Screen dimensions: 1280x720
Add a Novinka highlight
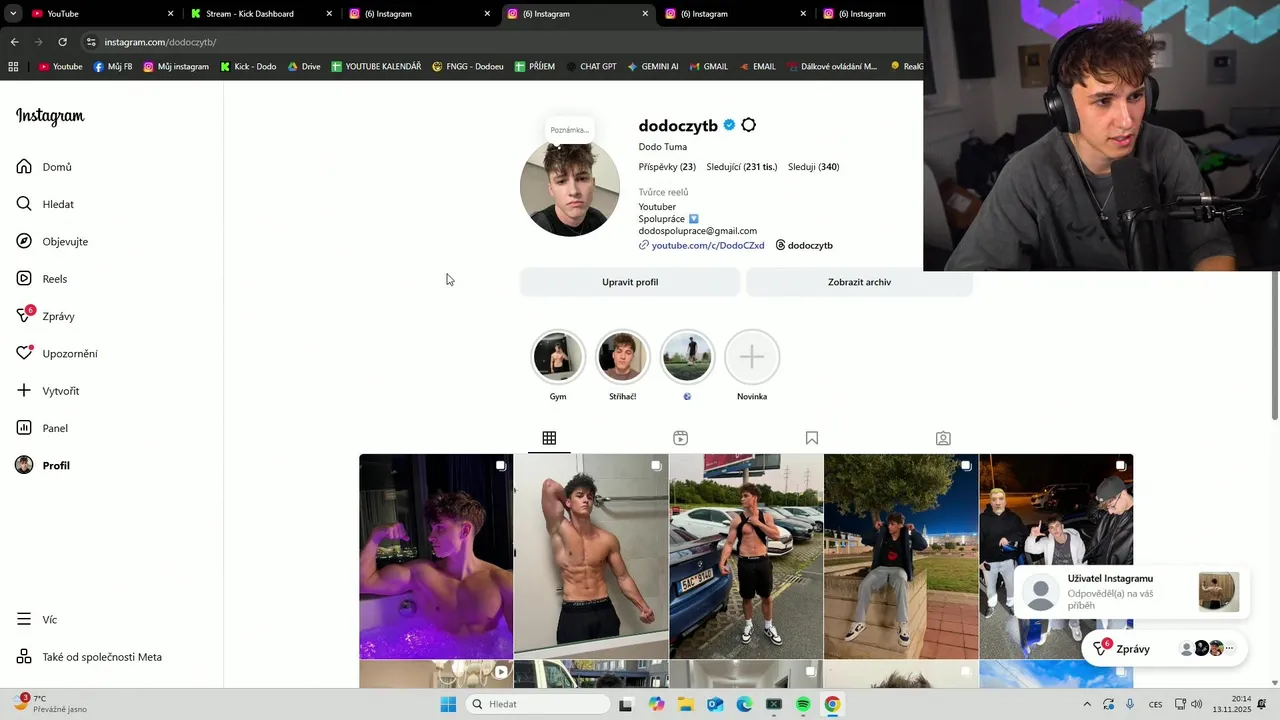pyautogui.click(x=752, y=357)
